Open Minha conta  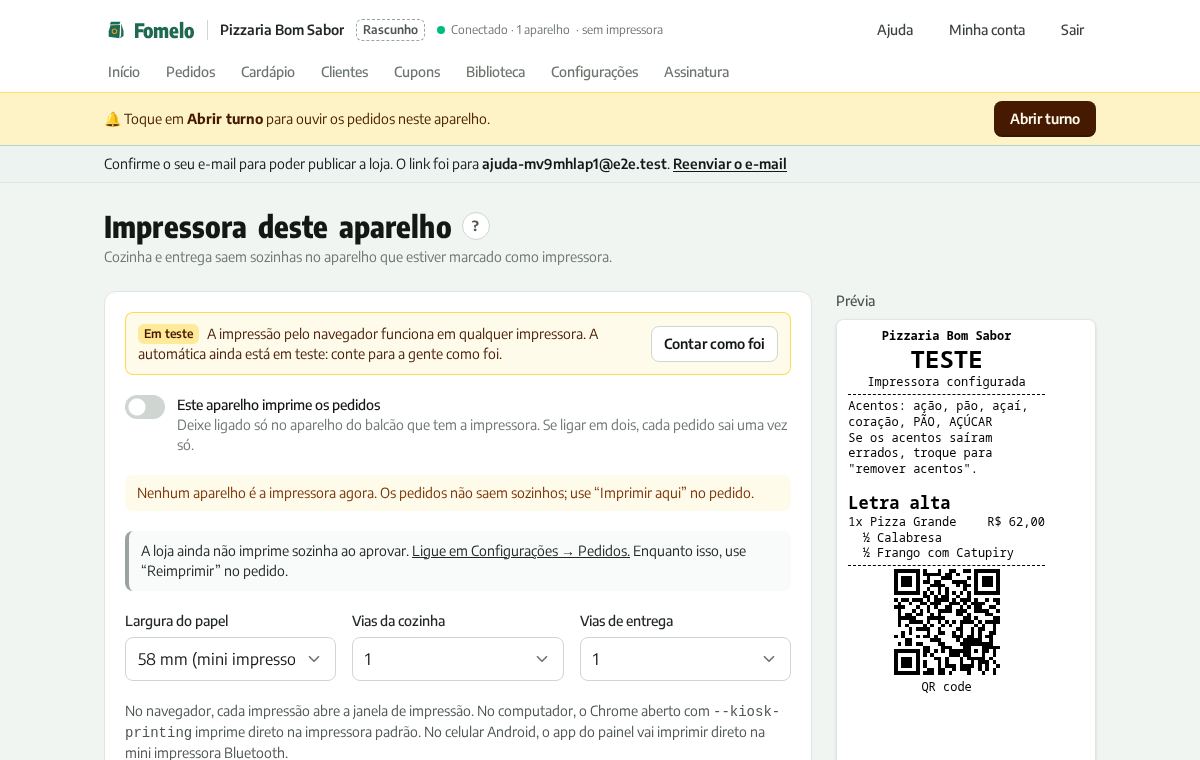[987, 30]
